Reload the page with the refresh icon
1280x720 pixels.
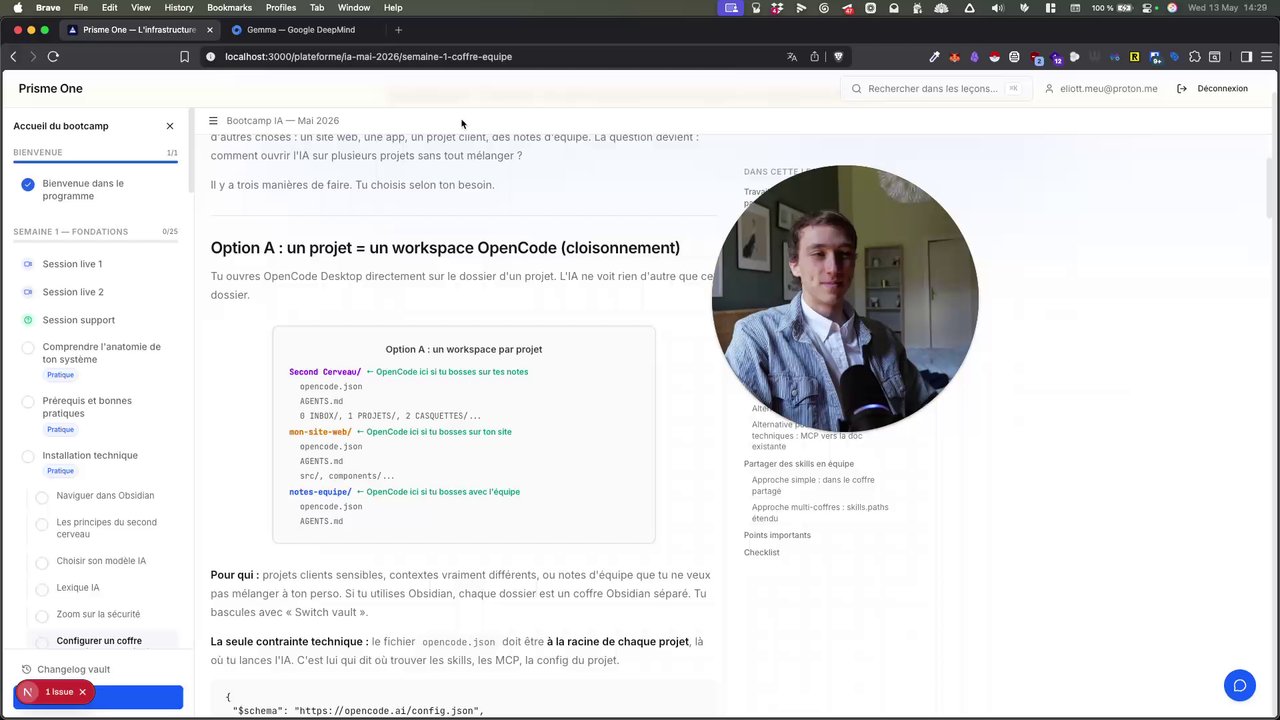point(53,57)
